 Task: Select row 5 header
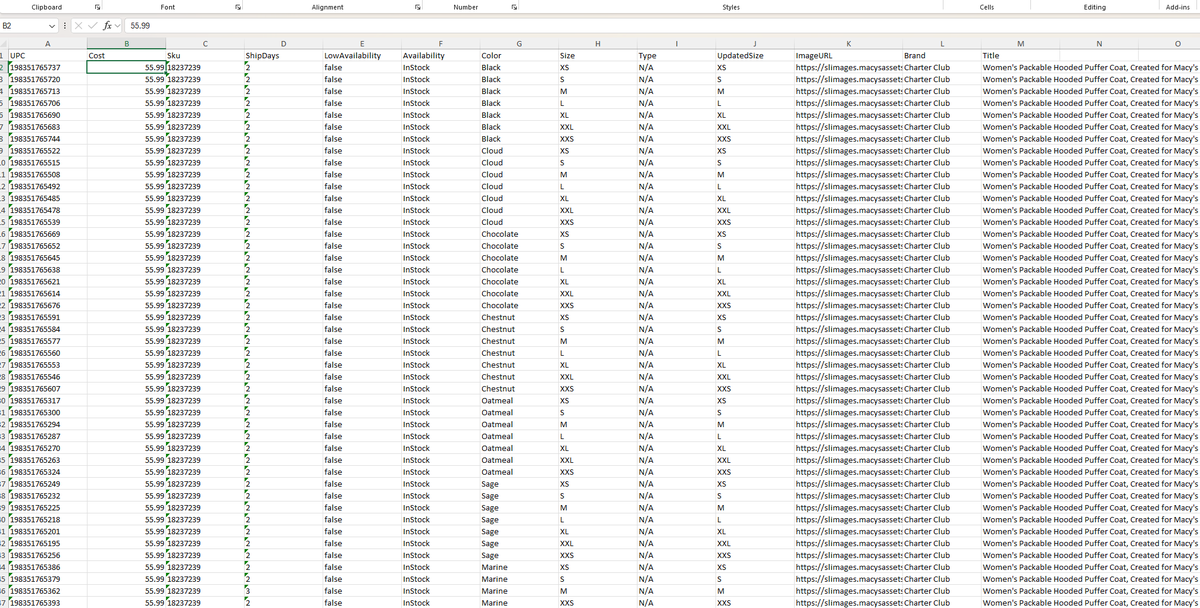click(5, 103)
